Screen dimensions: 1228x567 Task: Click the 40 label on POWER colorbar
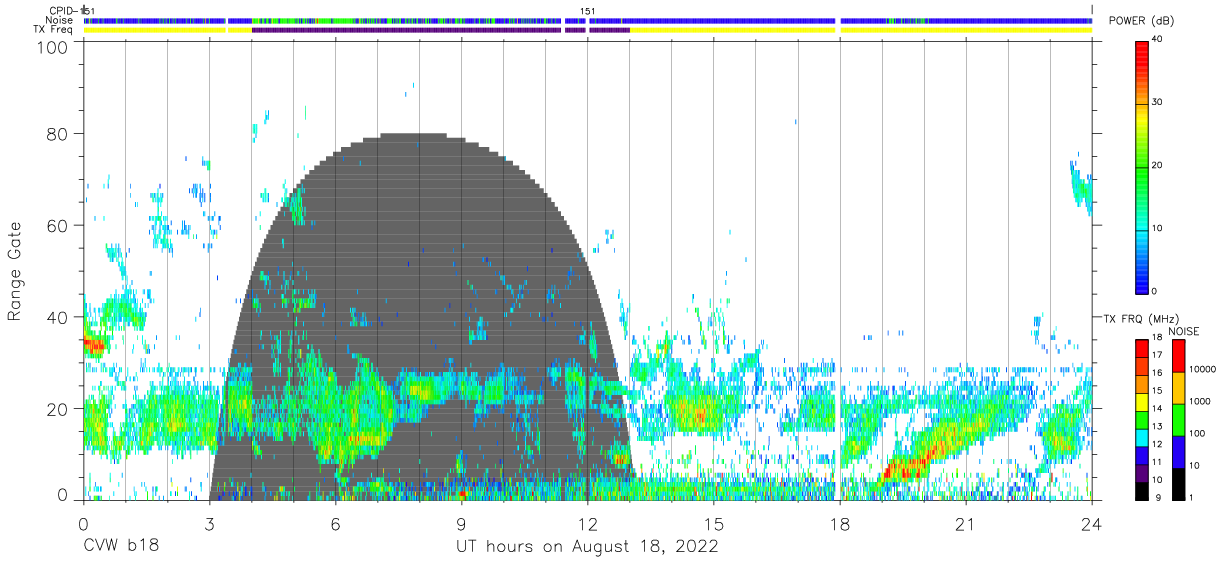pyautogui.click(x=1158, y=39)
